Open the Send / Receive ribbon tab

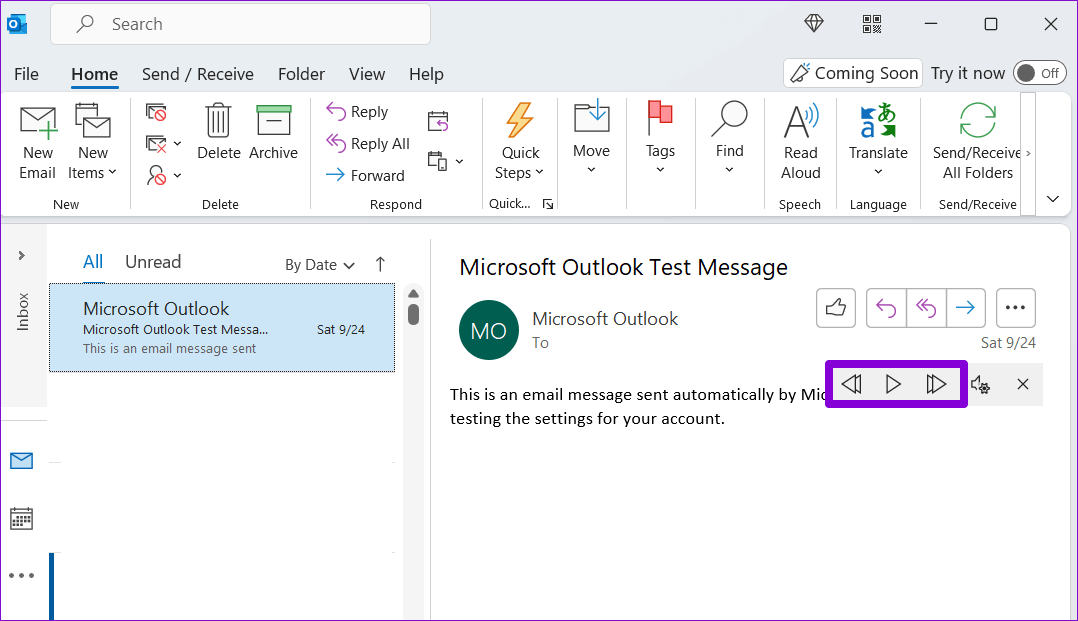[x=197, y=74]
